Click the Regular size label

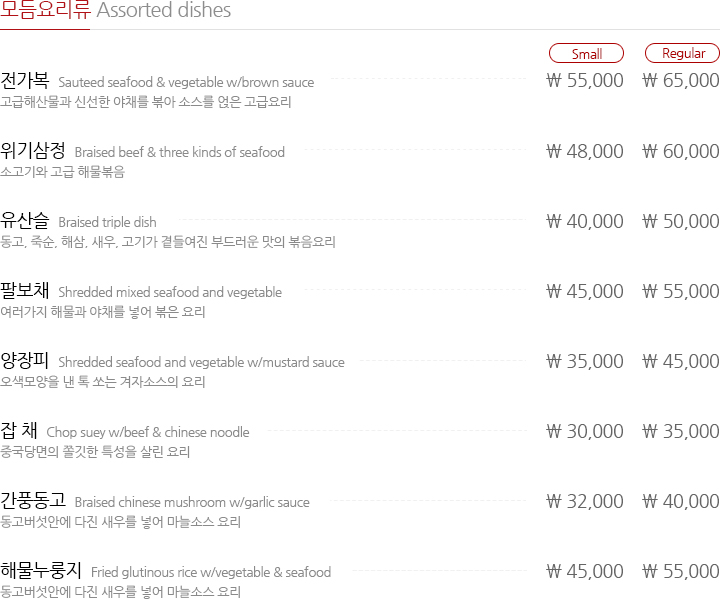pyautogui.click(x=682, y=53)
